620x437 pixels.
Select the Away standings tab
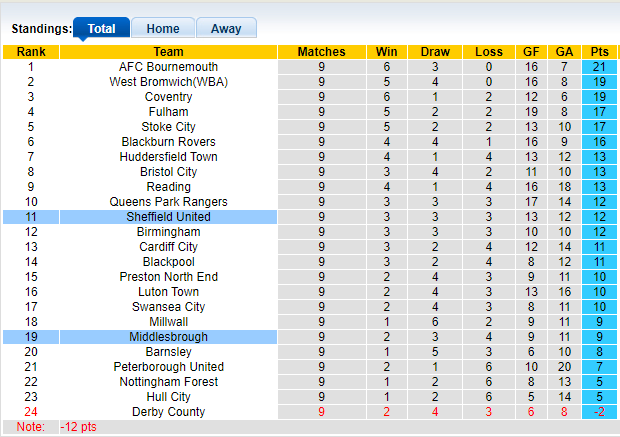coord(226,29)
